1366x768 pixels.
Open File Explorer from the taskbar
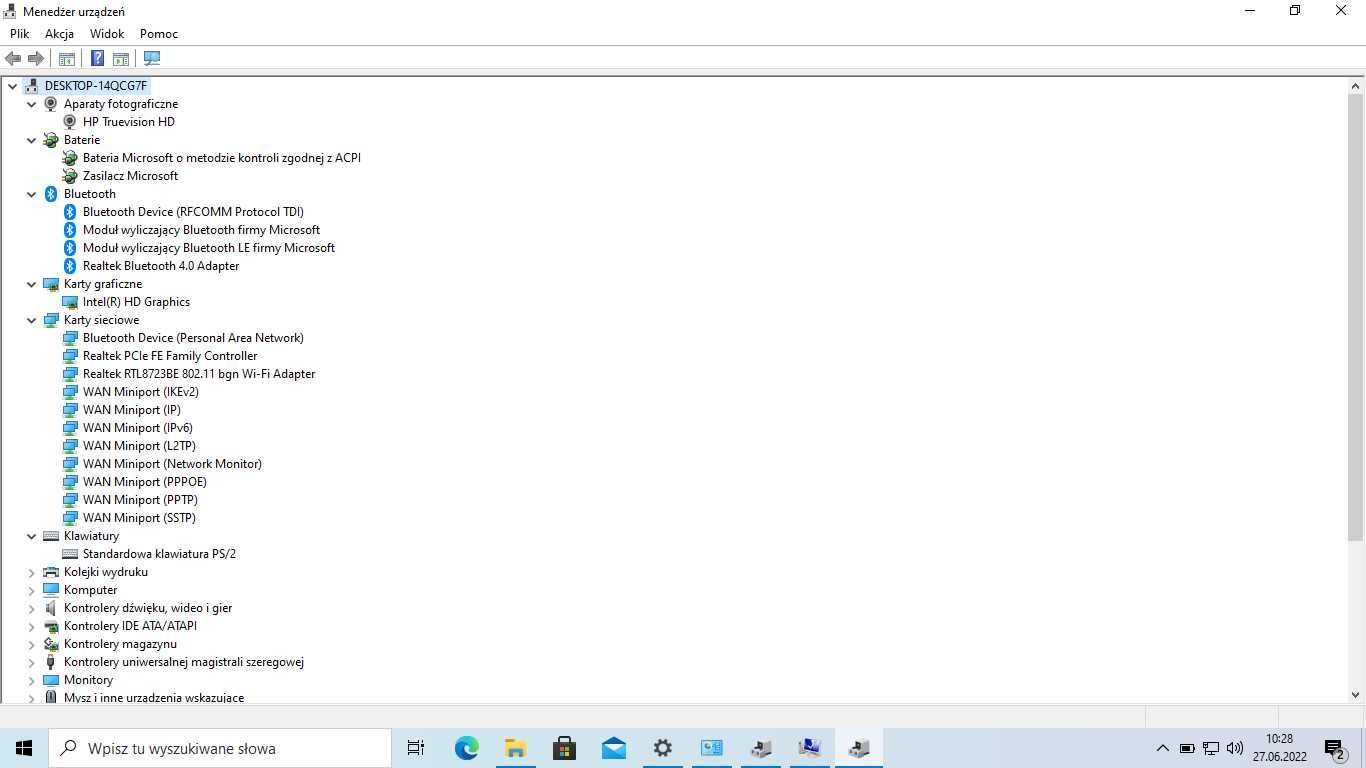point(515,748)
